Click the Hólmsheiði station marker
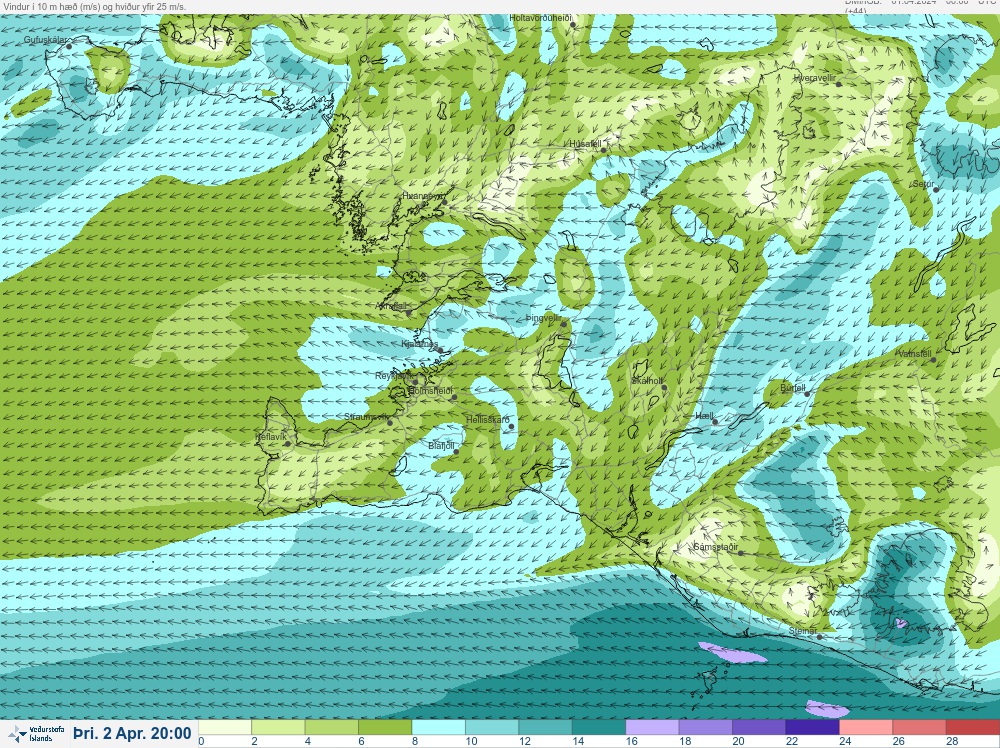 tap(454, 397)
